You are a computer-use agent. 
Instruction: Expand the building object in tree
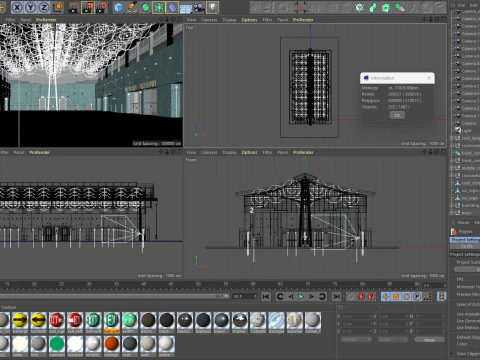click(452, 206)
